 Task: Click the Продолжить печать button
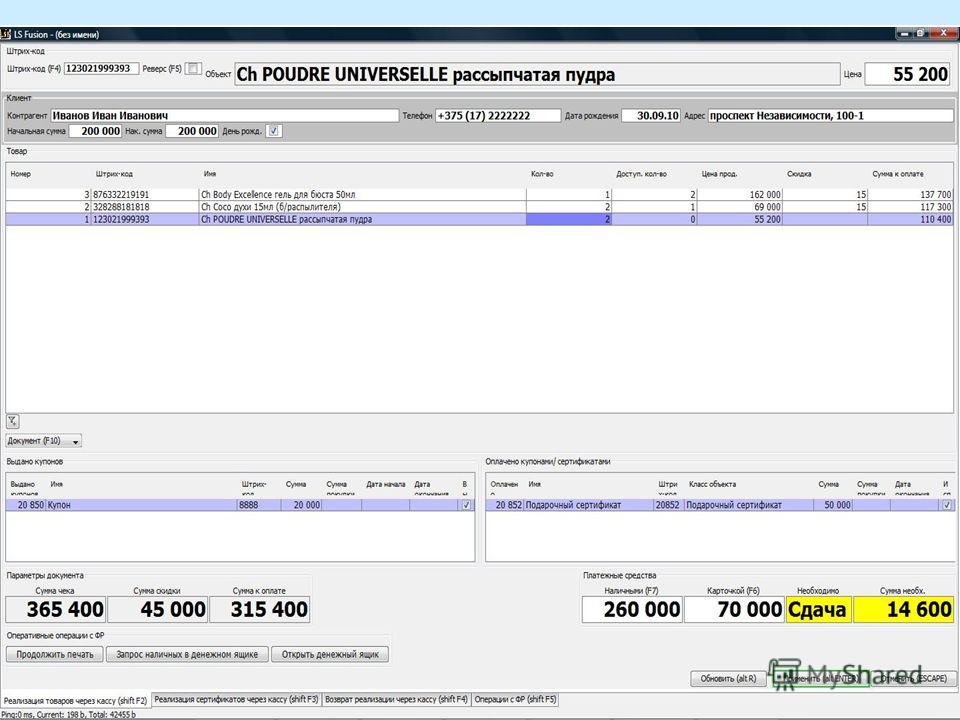(x=55, y=654)
